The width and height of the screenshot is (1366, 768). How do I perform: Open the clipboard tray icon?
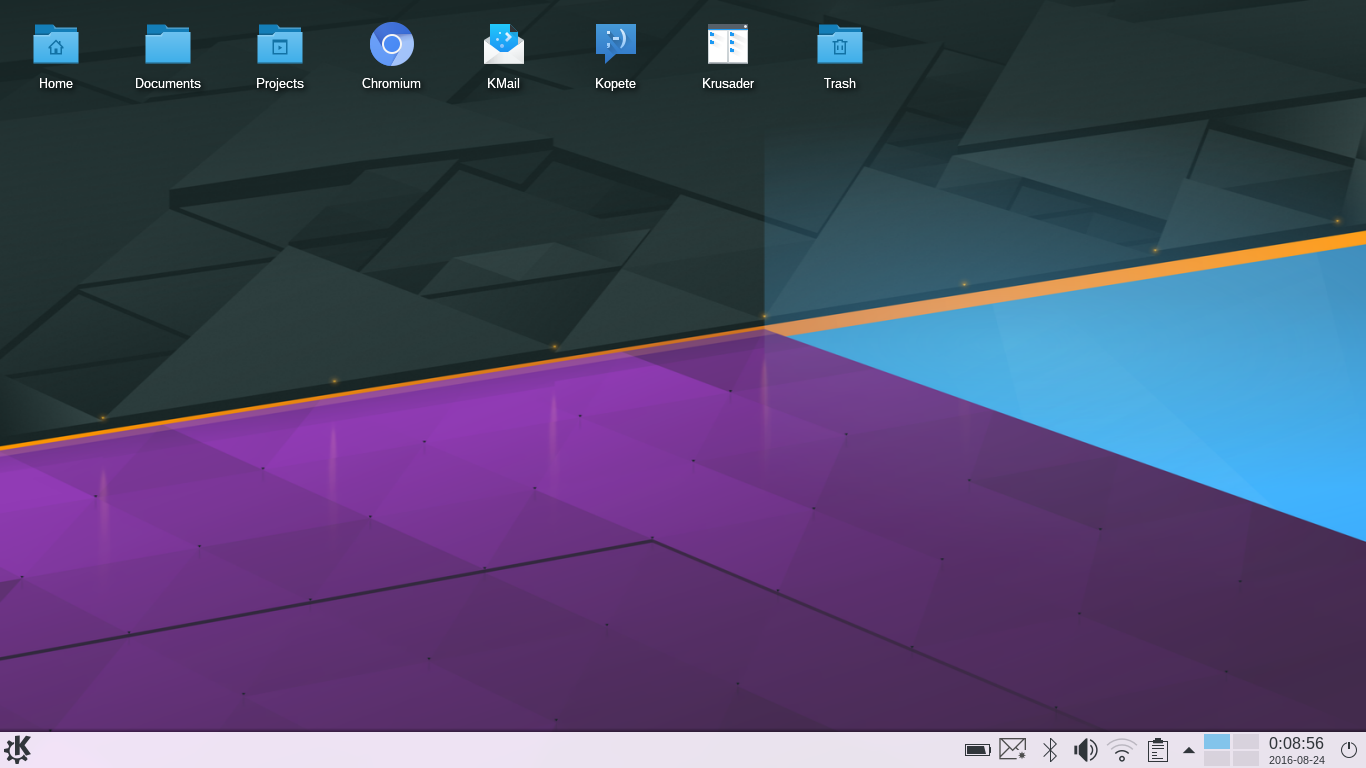pyautogui.click(x=1158, y=750)
